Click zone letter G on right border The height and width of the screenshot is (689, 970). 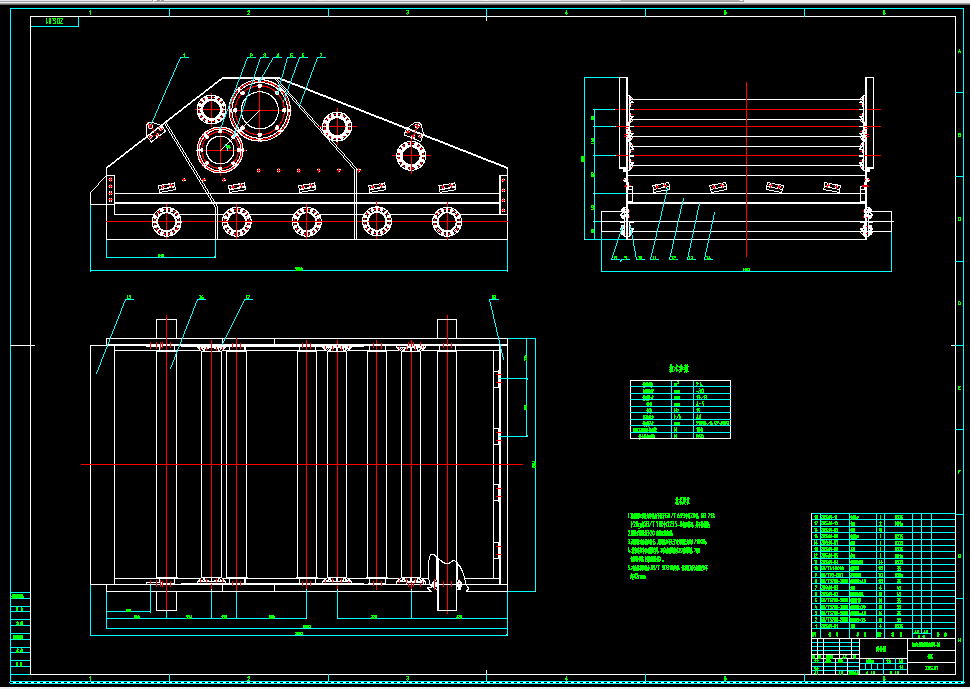click(959, 556)
